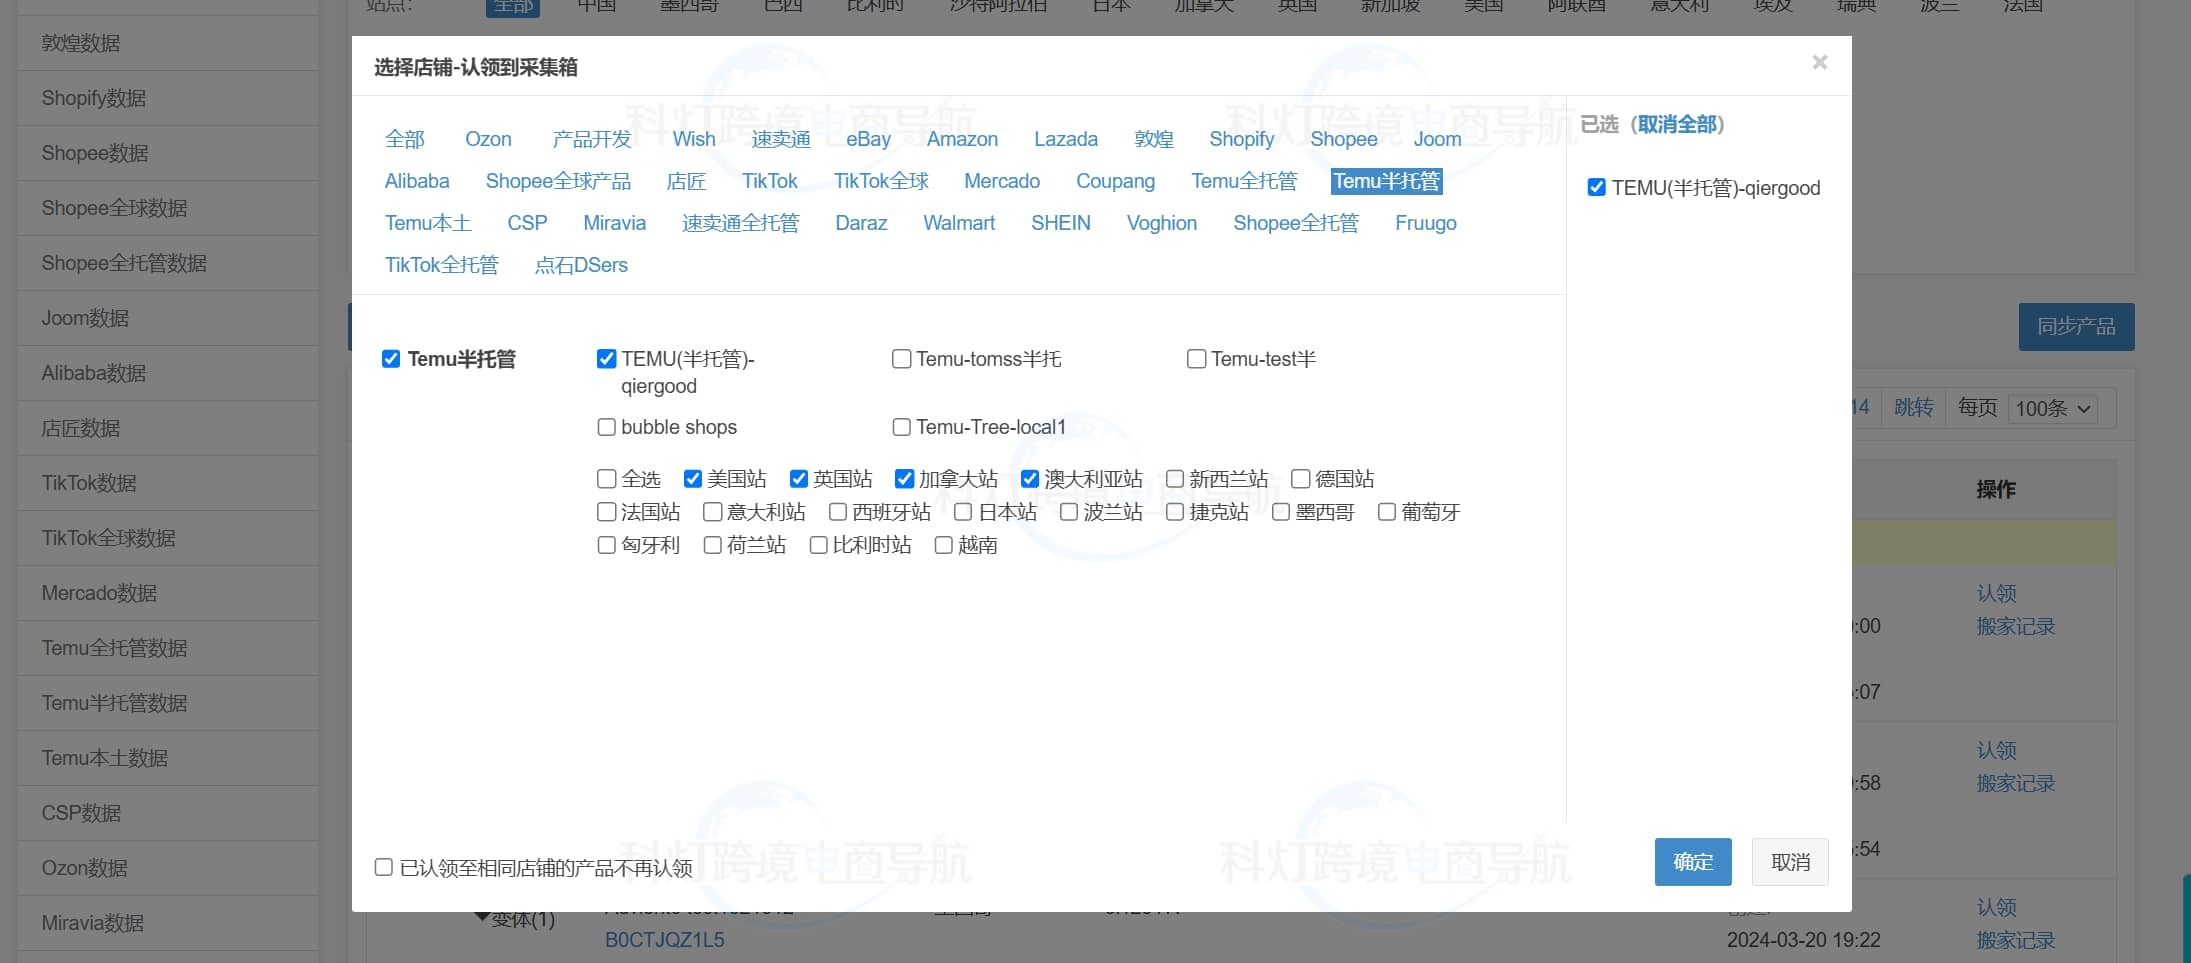
Task: Switch to the Temu全托管 platform tab
Action: 1243,181
